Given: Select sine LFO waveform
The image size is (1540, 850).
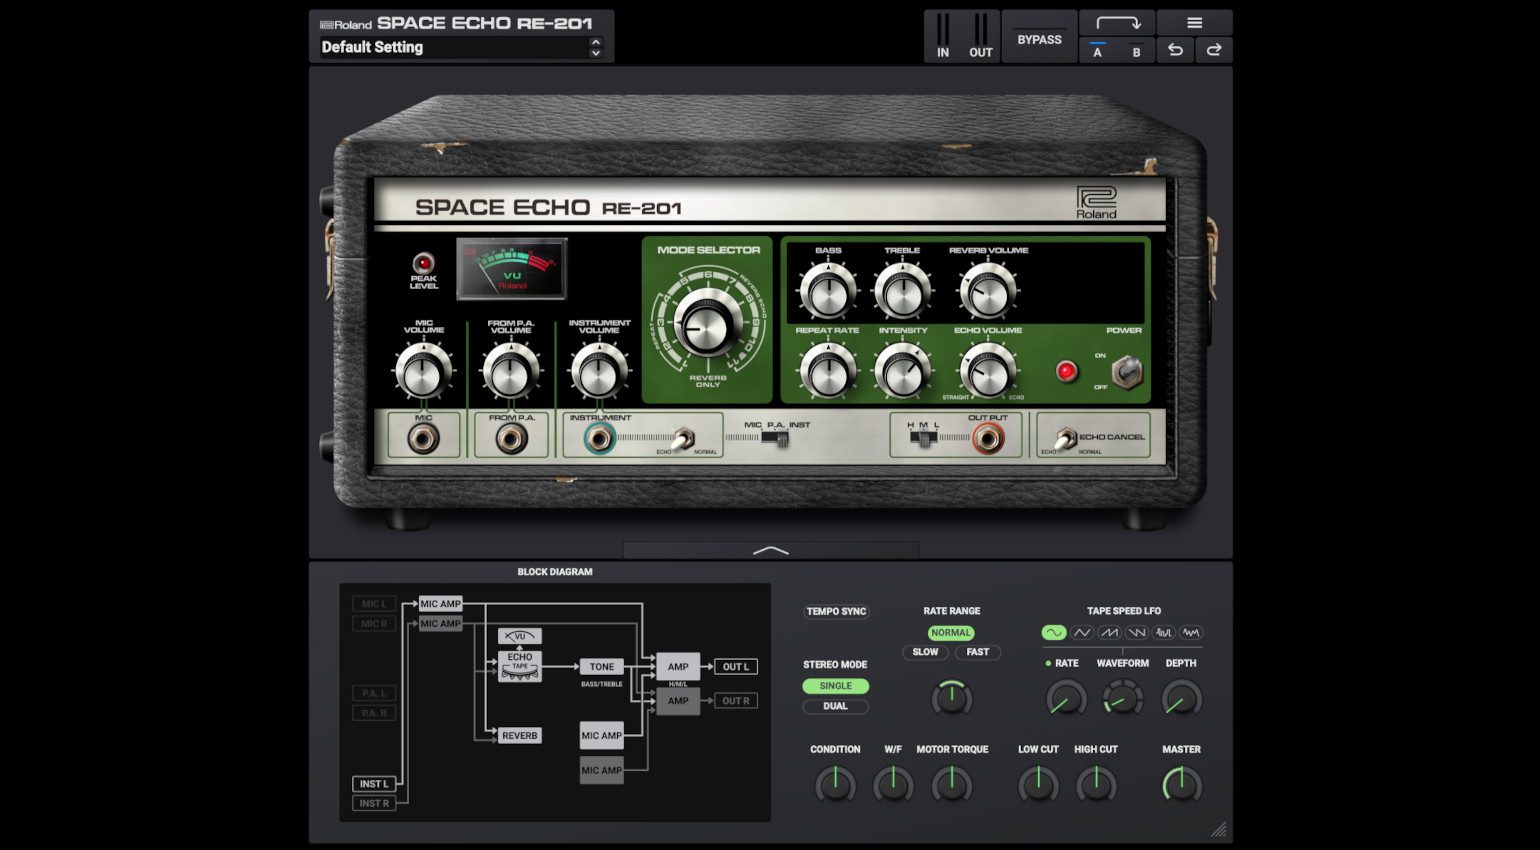Looking at the screenshot, I should (1054, 632).
